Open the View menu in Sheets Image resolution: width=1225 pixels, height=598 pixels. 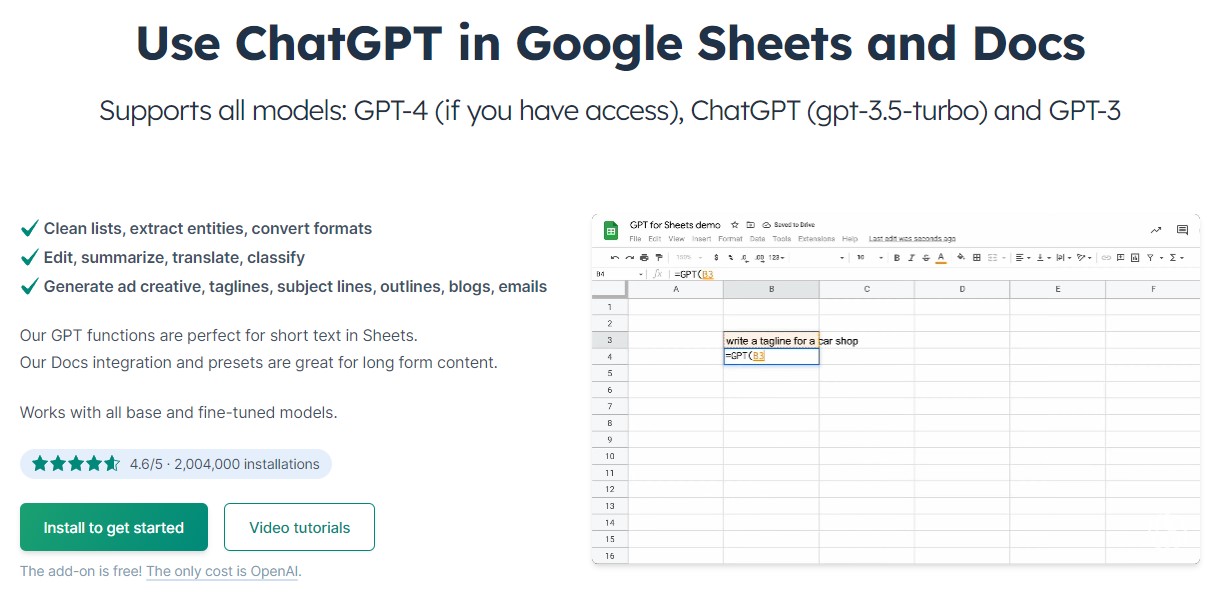[676, 239]
